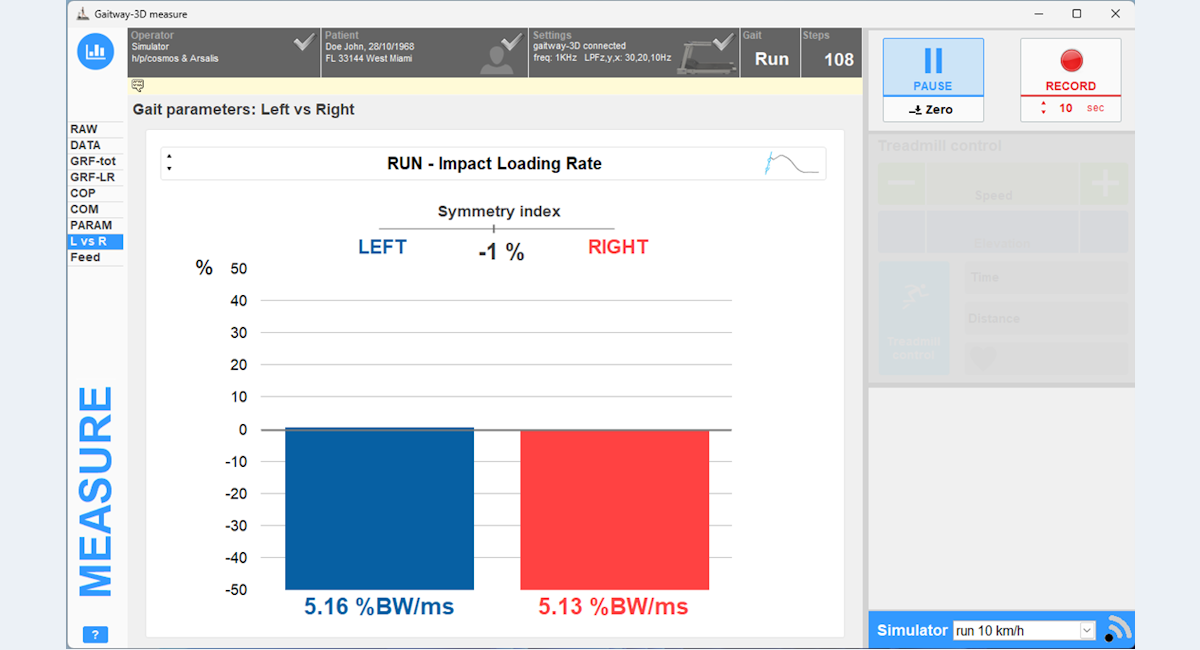Adjust record duration with the red stepper arrows
1200x650 pixels.
point(1044,108)
